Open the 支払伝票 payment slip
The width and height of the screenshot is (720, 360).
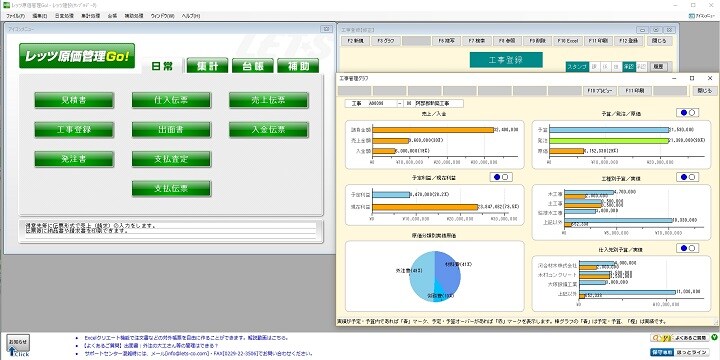tap(171, 188)
